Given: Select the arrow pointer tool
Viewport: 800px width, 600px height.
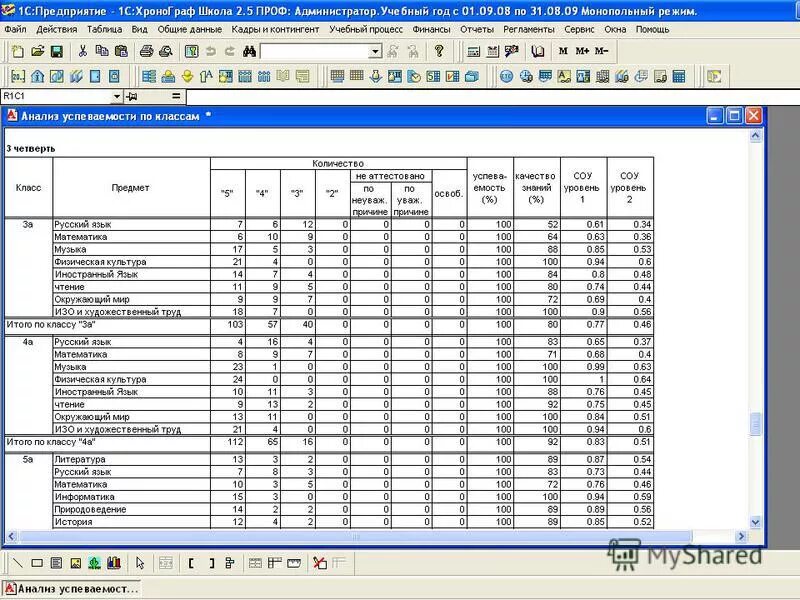Looking at the screenshot, I should coord(140,563).
